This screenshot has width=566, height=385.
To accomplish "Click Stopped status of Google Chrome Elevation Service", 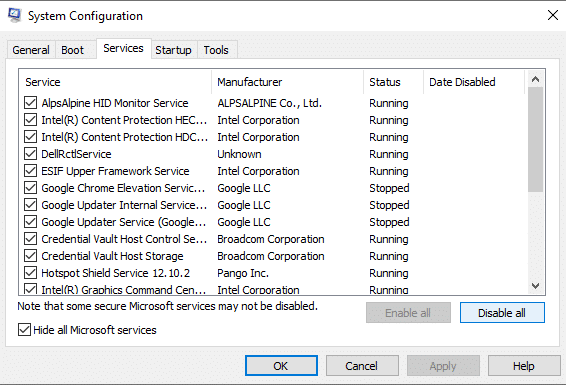I will coord(389,188).
